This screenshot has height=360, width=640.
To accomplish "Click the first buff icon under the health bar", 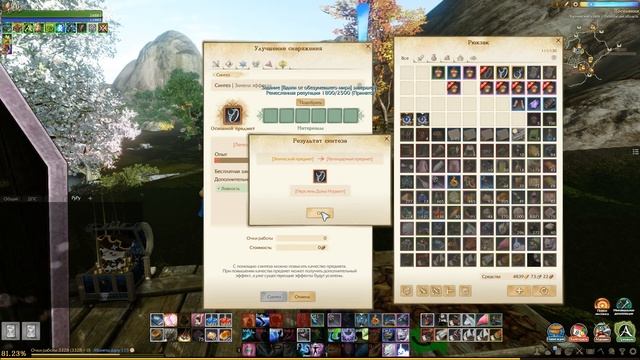I will tap(7, 28).
